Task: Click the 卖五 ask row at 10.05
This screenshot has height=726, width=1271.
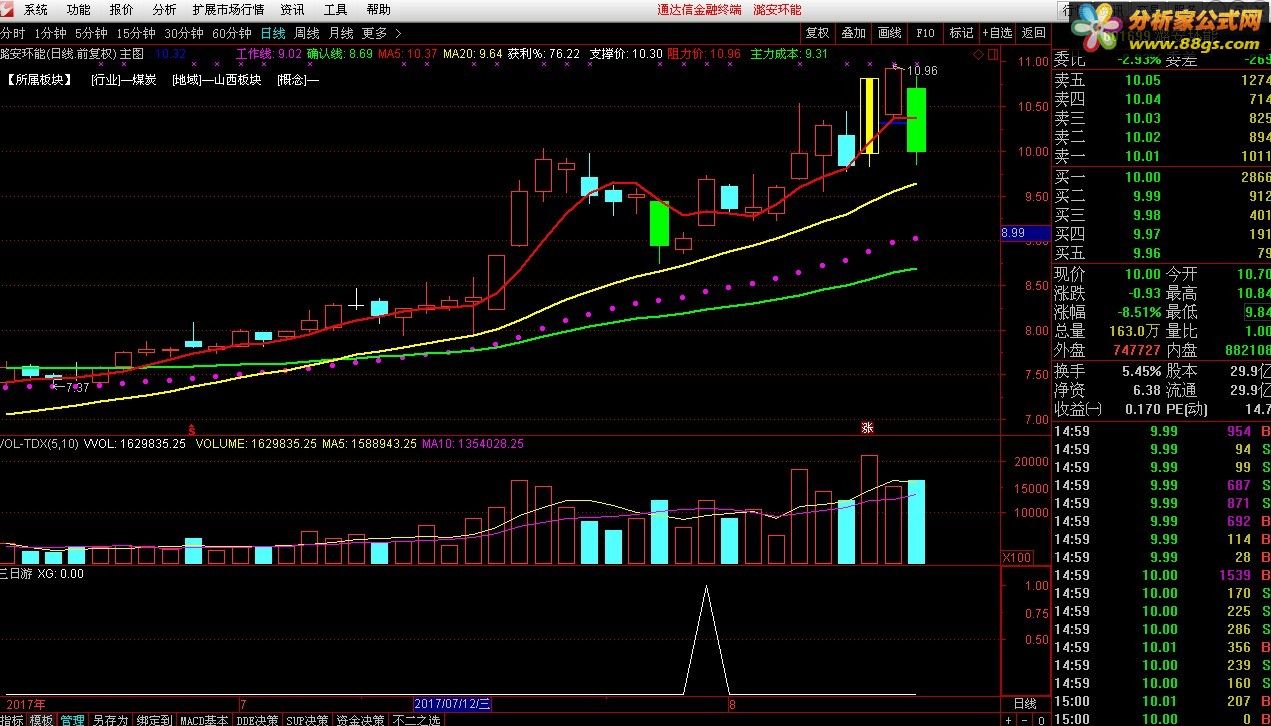Action: (1160, 80)
